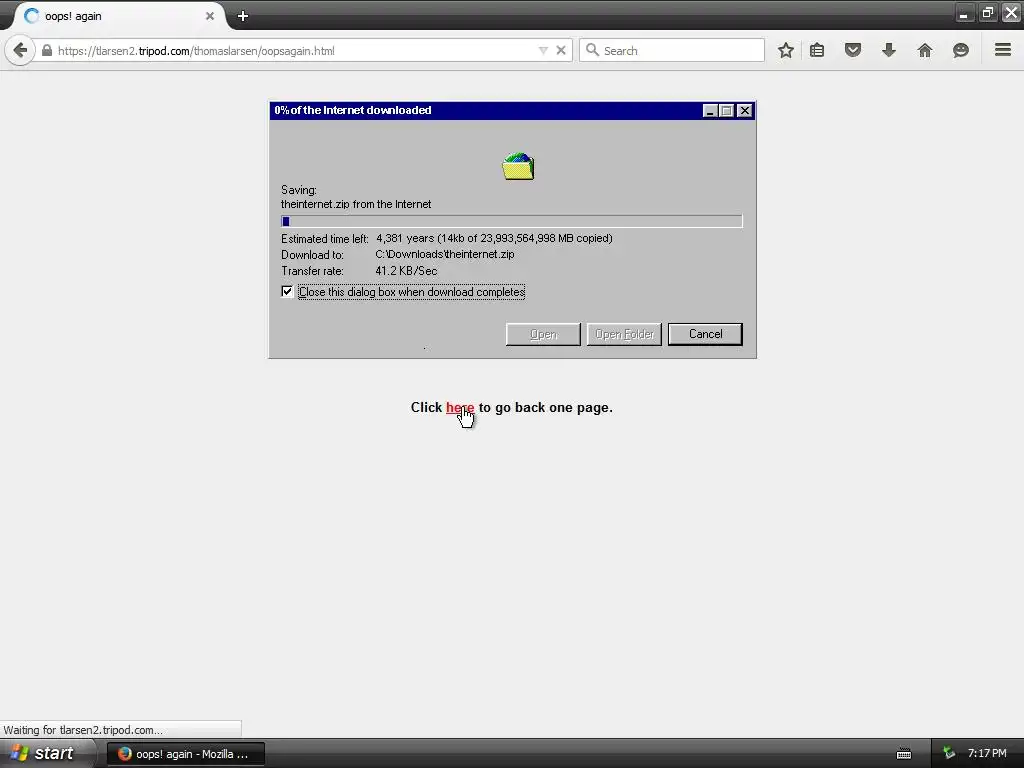
Task: Click 'theinternet.zip from the Internet' text
Action: pos(356,204)
